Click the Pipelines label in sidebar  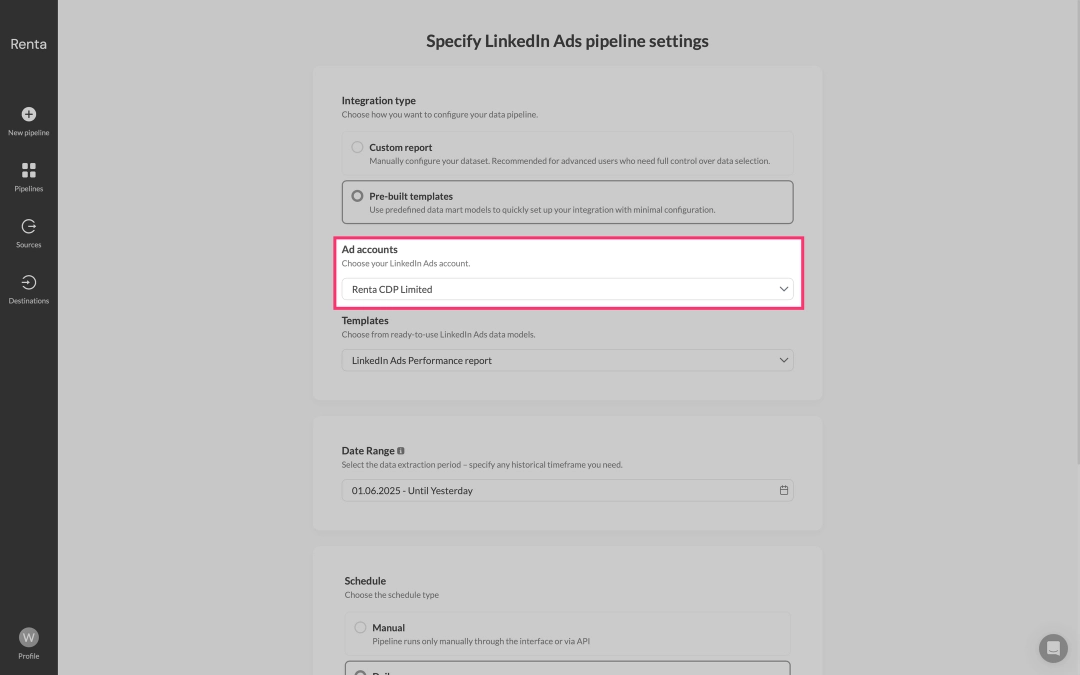click(29, 189)
